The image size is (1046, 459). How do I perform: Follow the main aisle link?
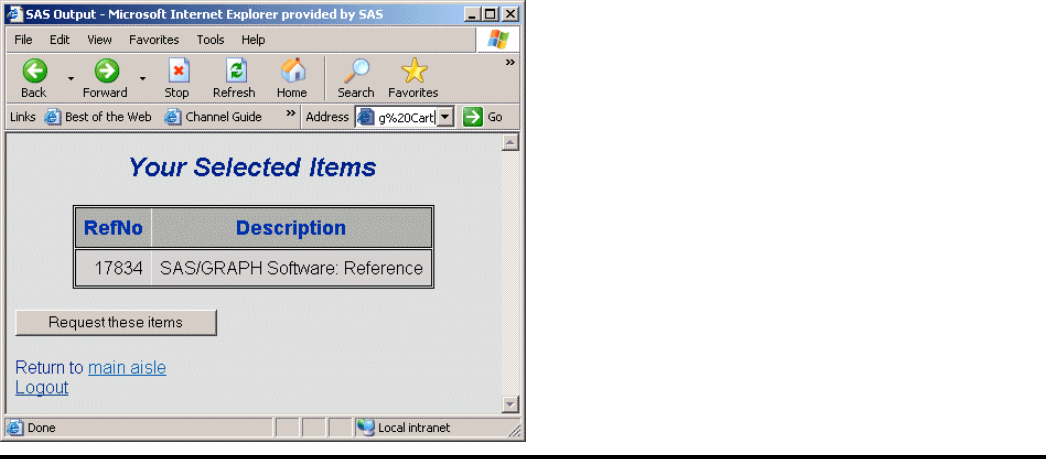(127, 368)
